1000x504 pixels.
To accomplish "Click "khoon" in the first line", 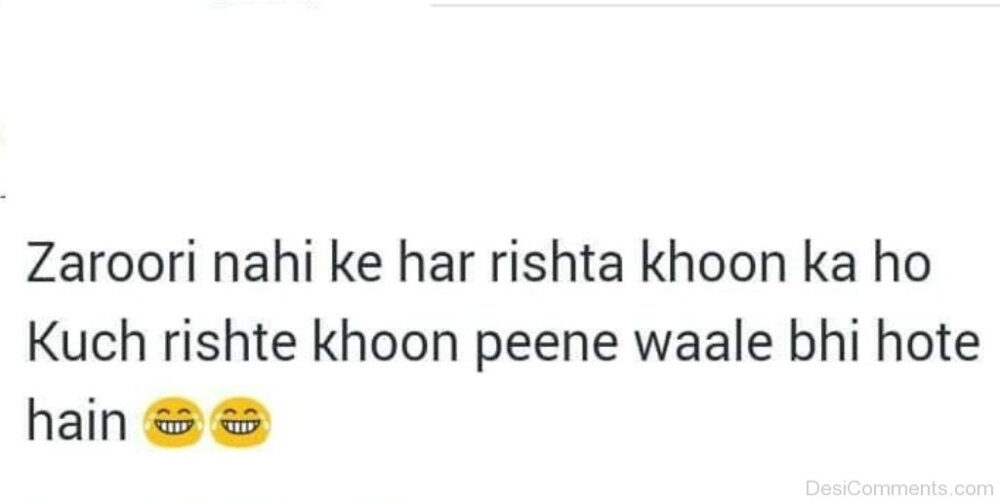I will pyautogui.click(x=713, y=262).
